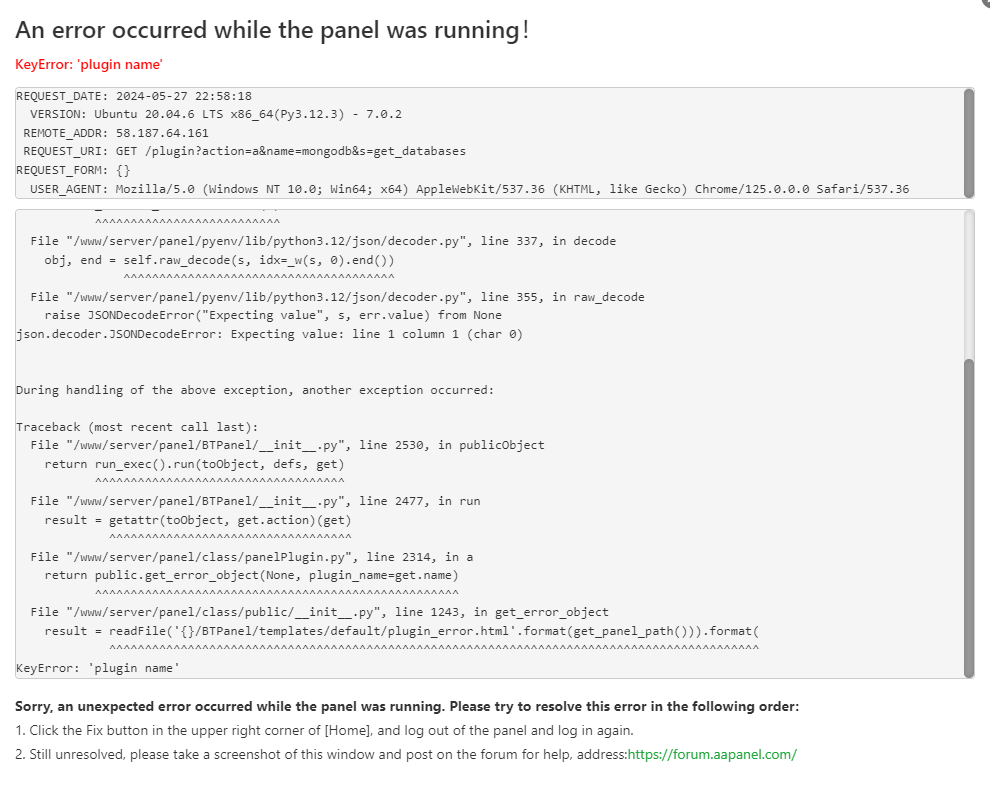Click the bold 'Sorry, an unexpected error' text
The height and width of the screenshot is (790, 990).
click(407, 706)
